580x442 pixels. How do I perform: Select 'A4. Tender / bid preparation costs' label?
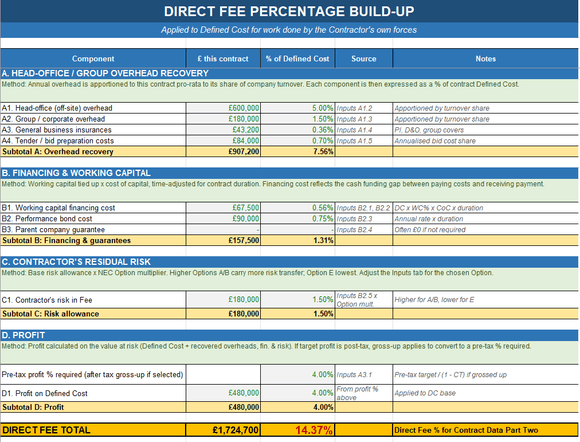tap(93, 141)
